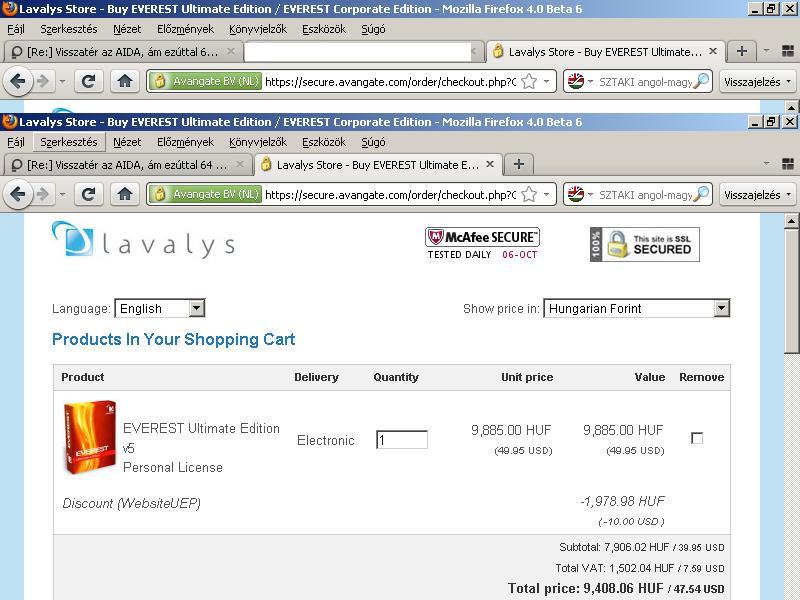This screenshot has width=800, height=600.
Task: Go Home in front Firefox window
Action: tap(124, 194)
